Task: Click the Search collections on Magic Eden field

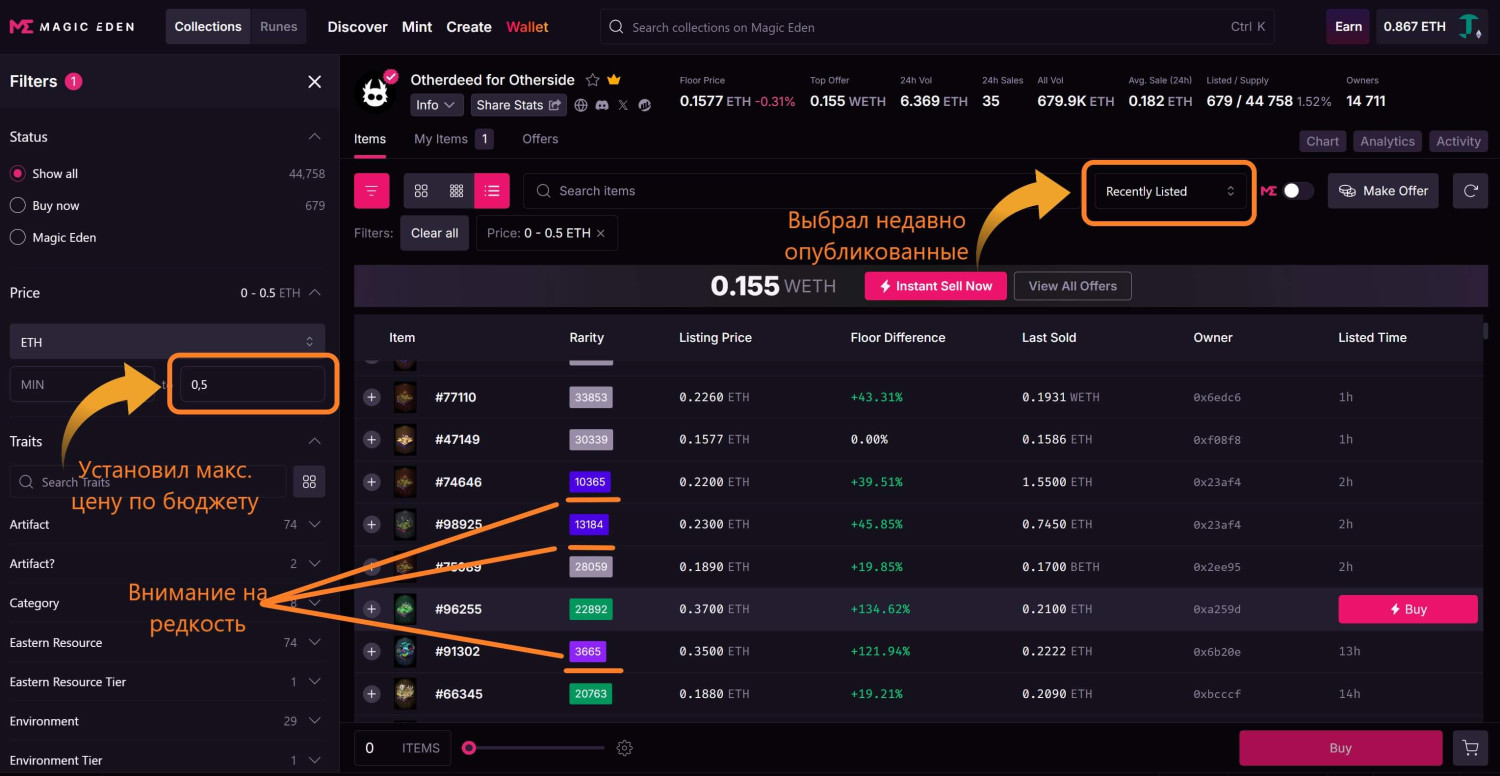Action: pyautogui.click(x=938, y=27)
